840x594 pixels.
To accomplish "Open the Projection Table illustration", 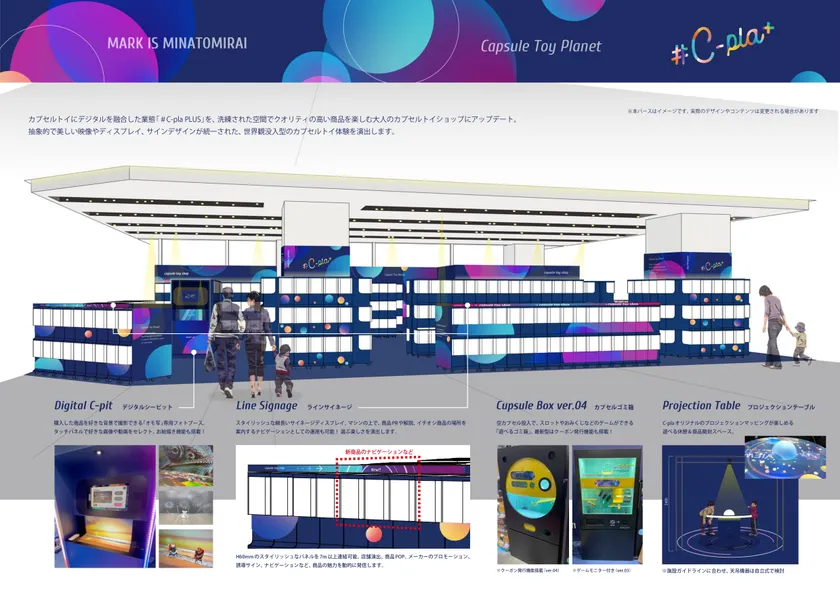I will tap(730, 505).
